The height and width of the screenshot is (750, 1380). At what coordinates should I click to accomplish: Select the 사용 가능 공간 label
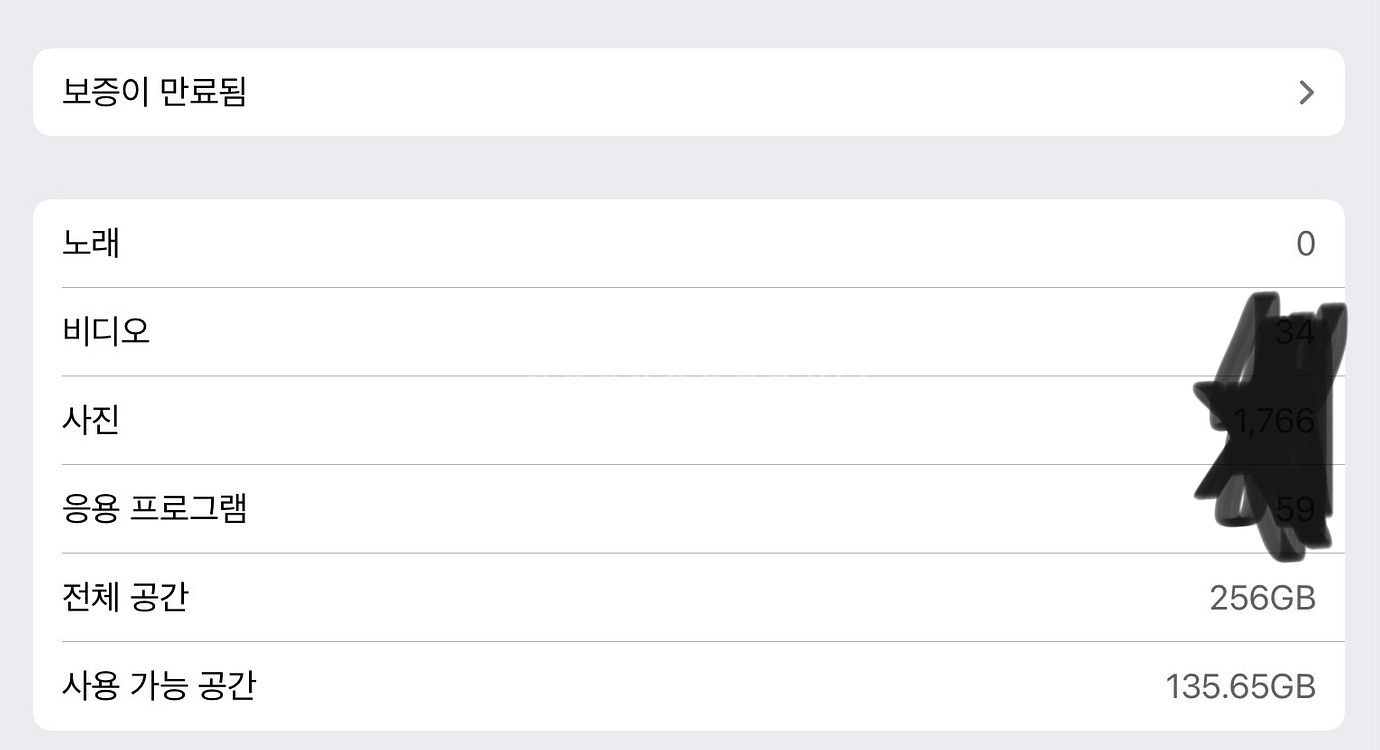(x=158, y=686)
